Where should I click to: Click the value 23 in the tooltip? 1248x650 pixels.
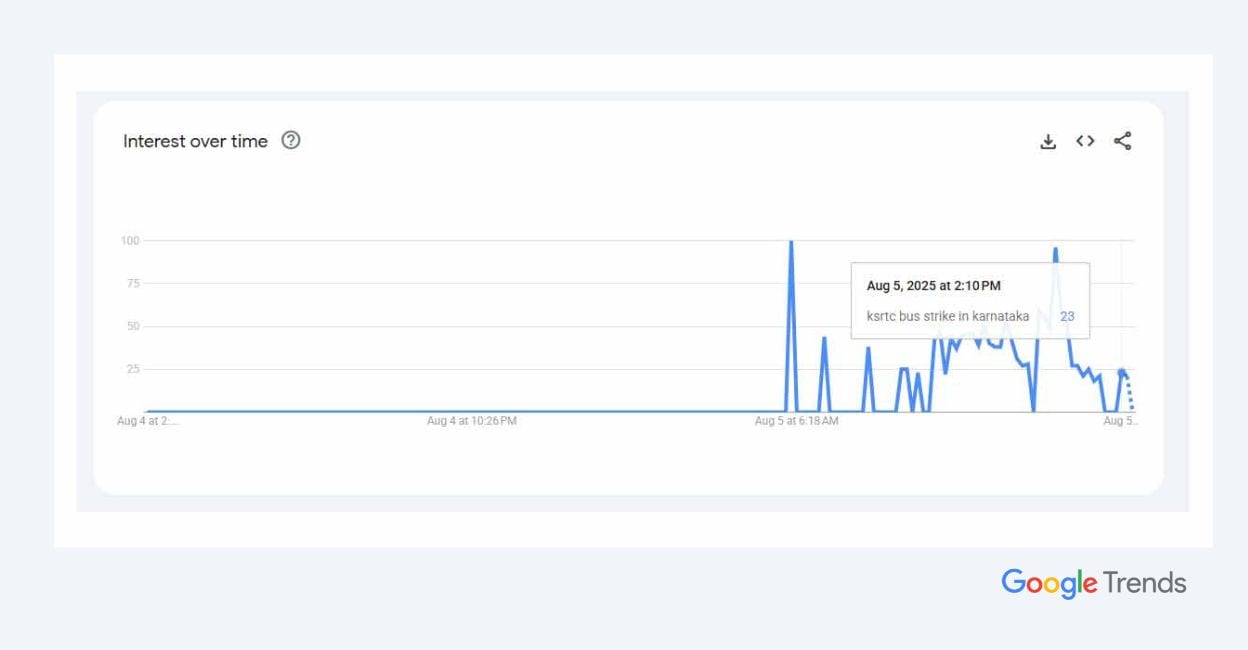point(1067,316)
